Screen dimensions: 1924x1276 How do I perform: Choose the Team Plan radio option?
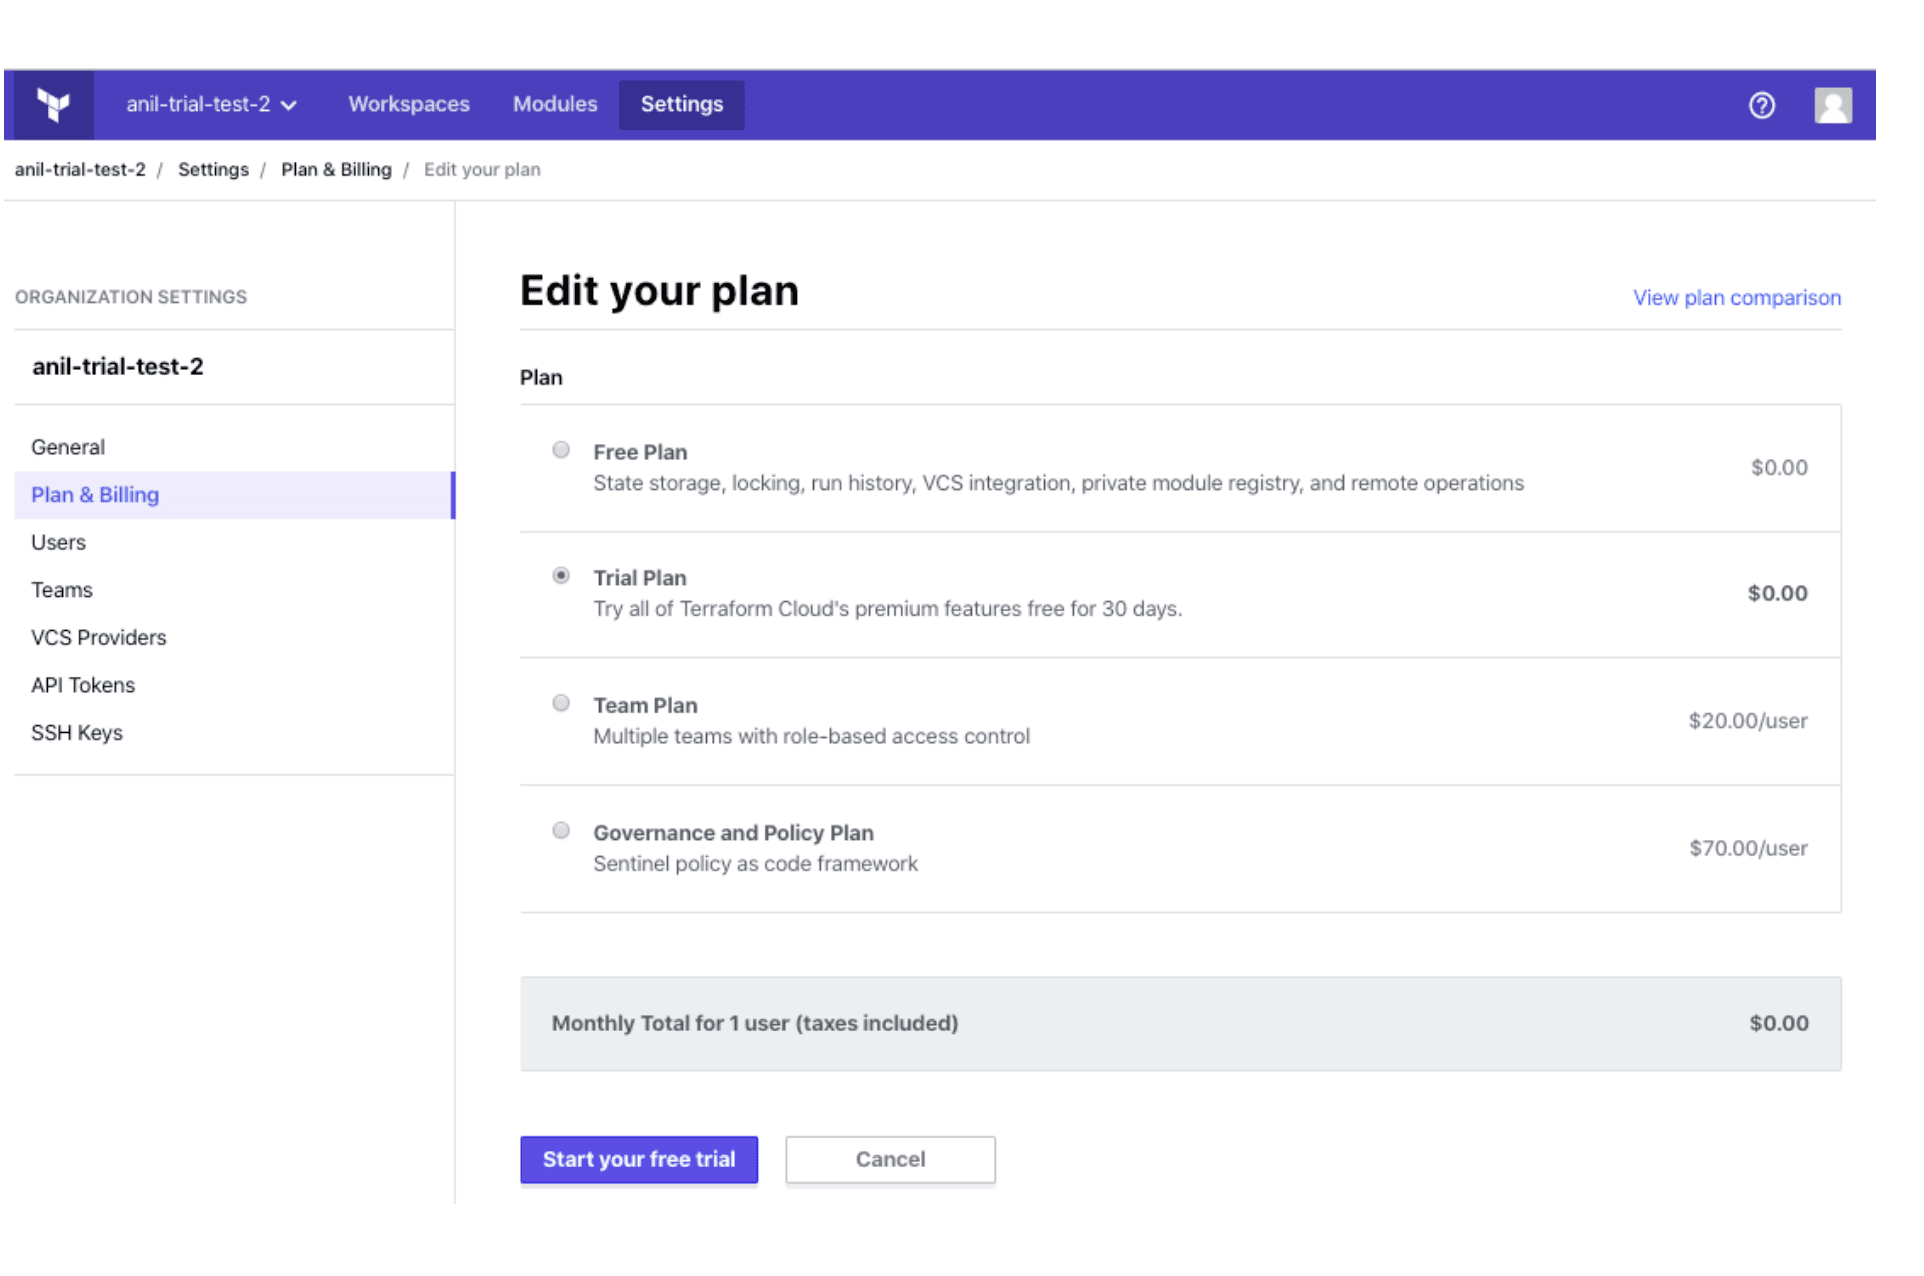(x=561, y=703)
